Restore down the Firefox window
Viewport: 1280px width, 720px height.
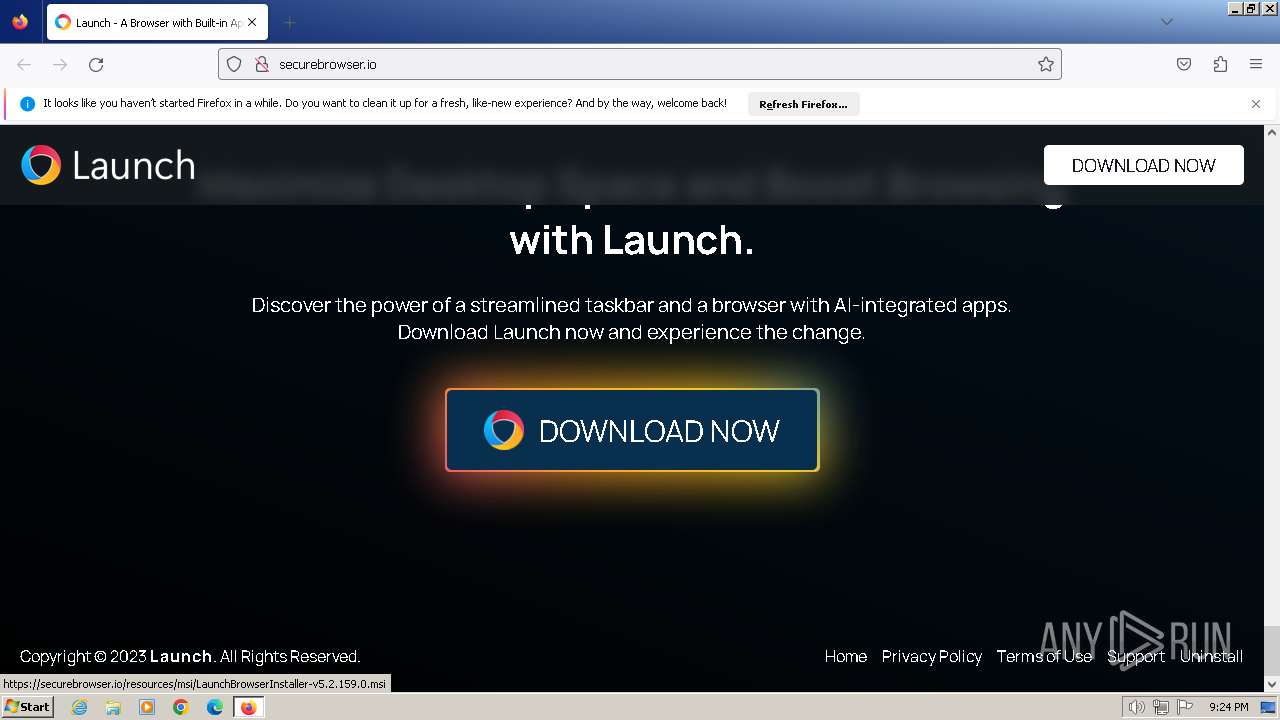[1252, 8]
